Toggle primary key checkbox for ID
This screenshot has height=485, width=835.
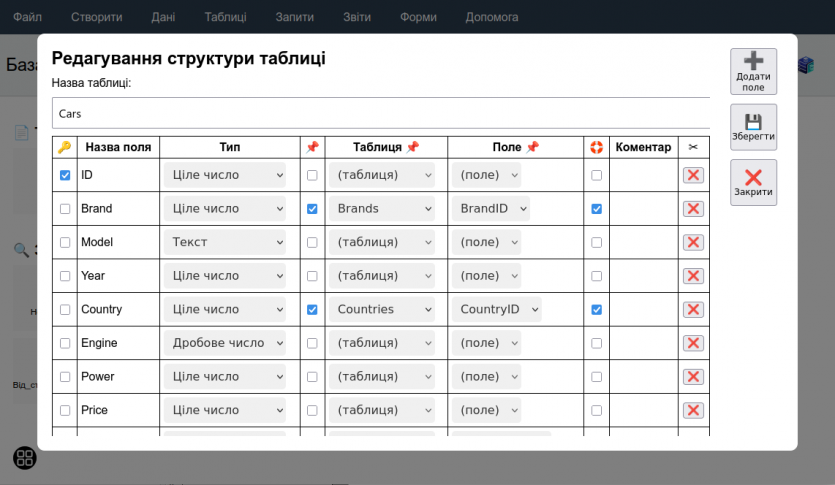coord(65,175)
